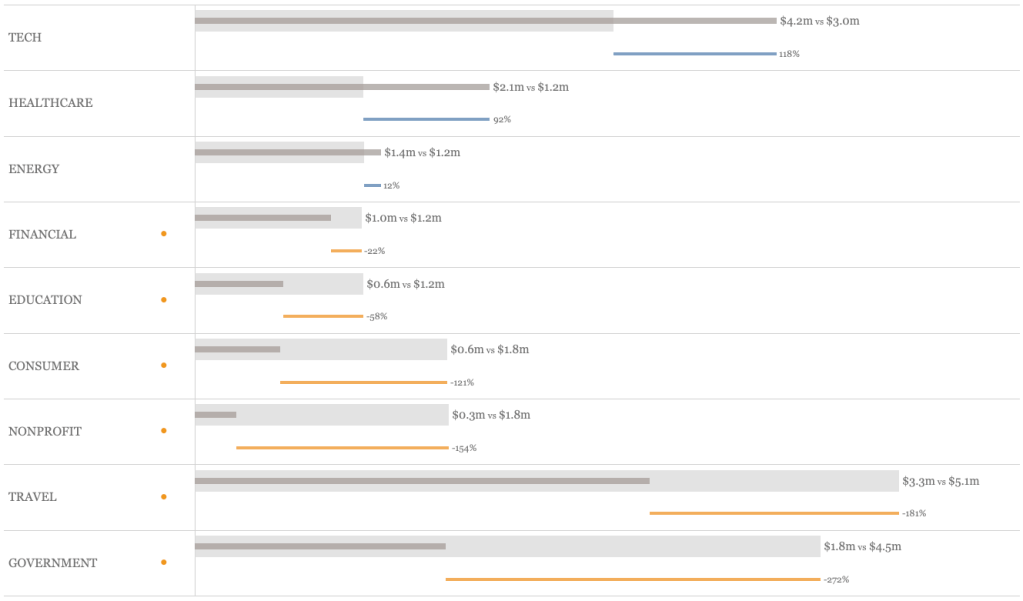Select the "$1.8m vs $4.5m" label
Viewport: 1023px width, 601px height.
coord(862,547)
